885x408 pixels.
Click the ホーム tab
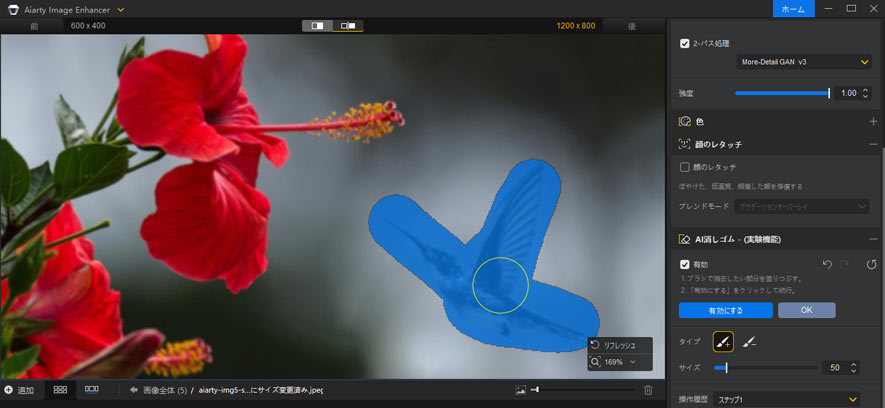(794, 8)
